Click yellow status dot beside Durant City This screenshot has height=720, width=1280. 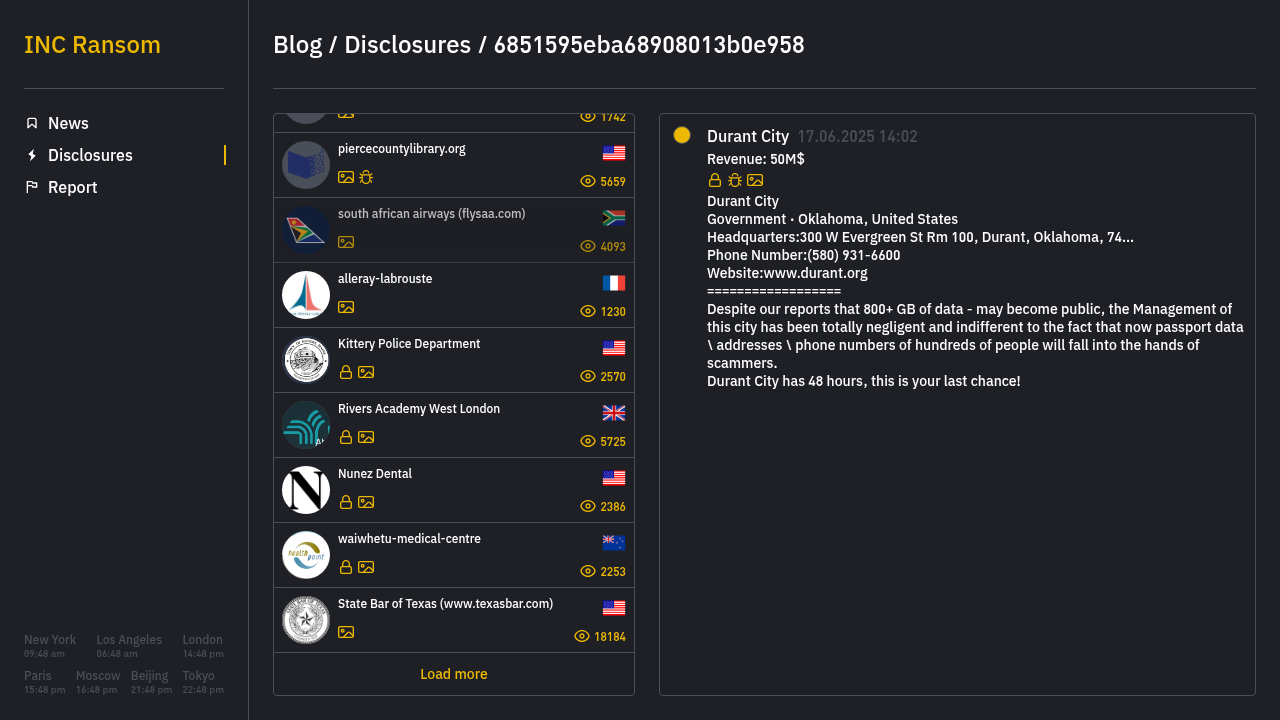click(x=682, y=135)
